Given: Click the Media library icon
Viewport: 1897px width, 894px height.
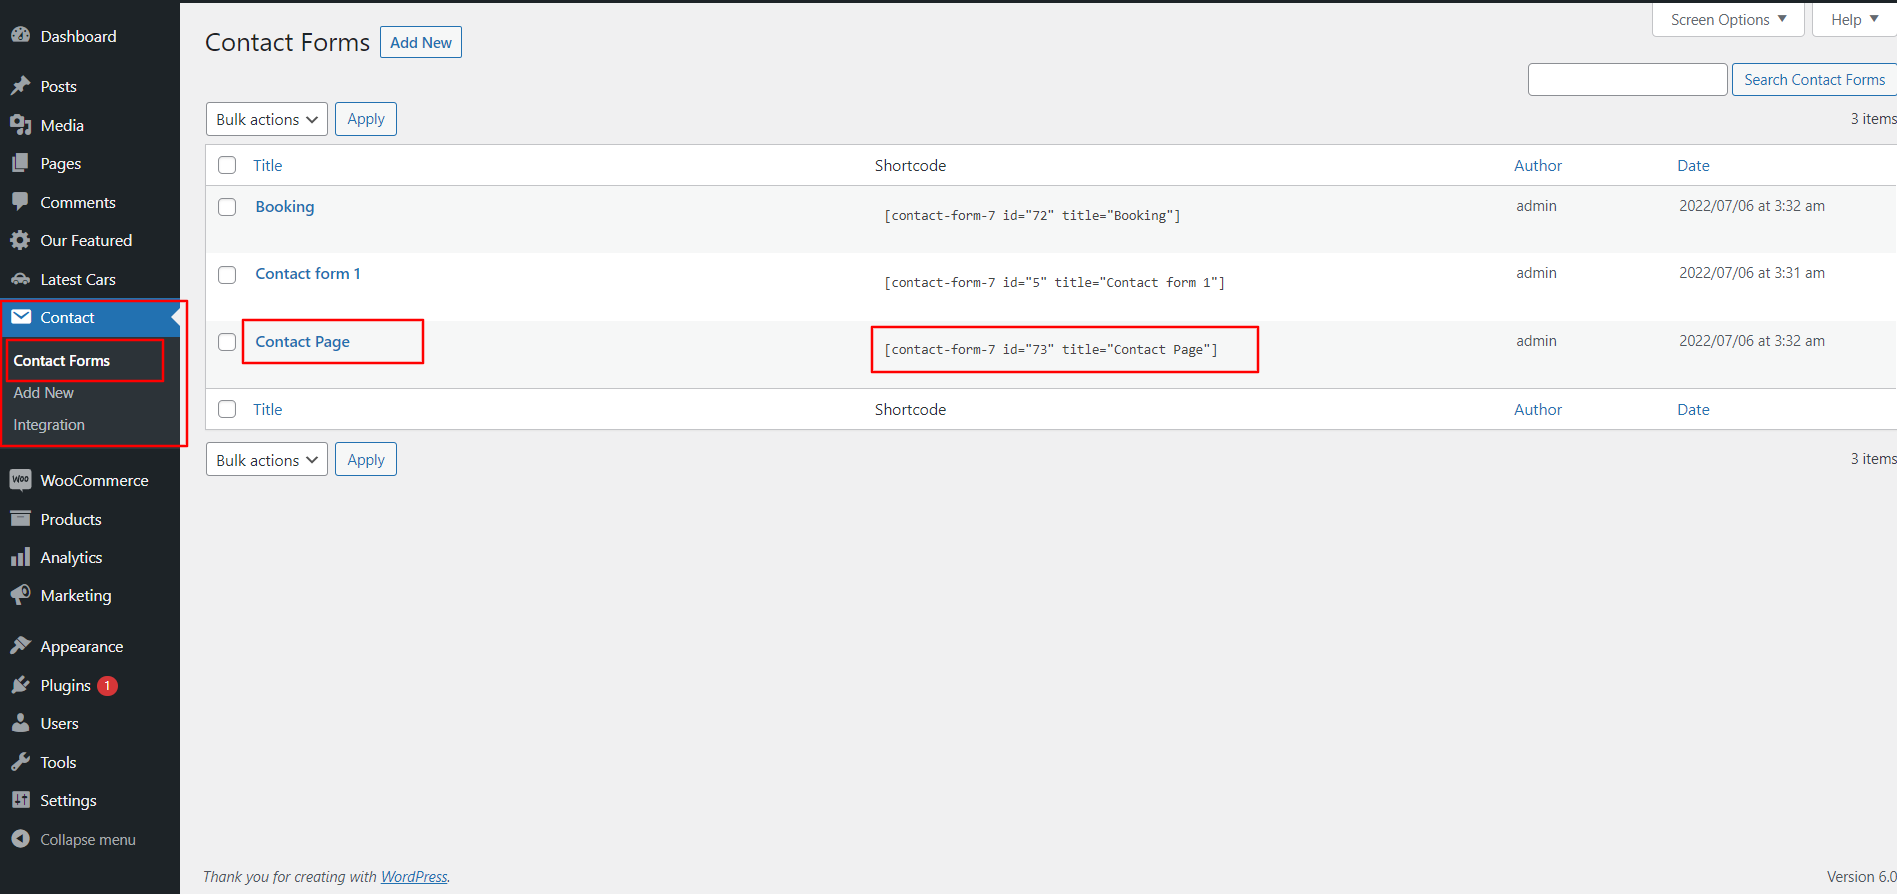Looking at the screenshot, I should tap(20, 125).
